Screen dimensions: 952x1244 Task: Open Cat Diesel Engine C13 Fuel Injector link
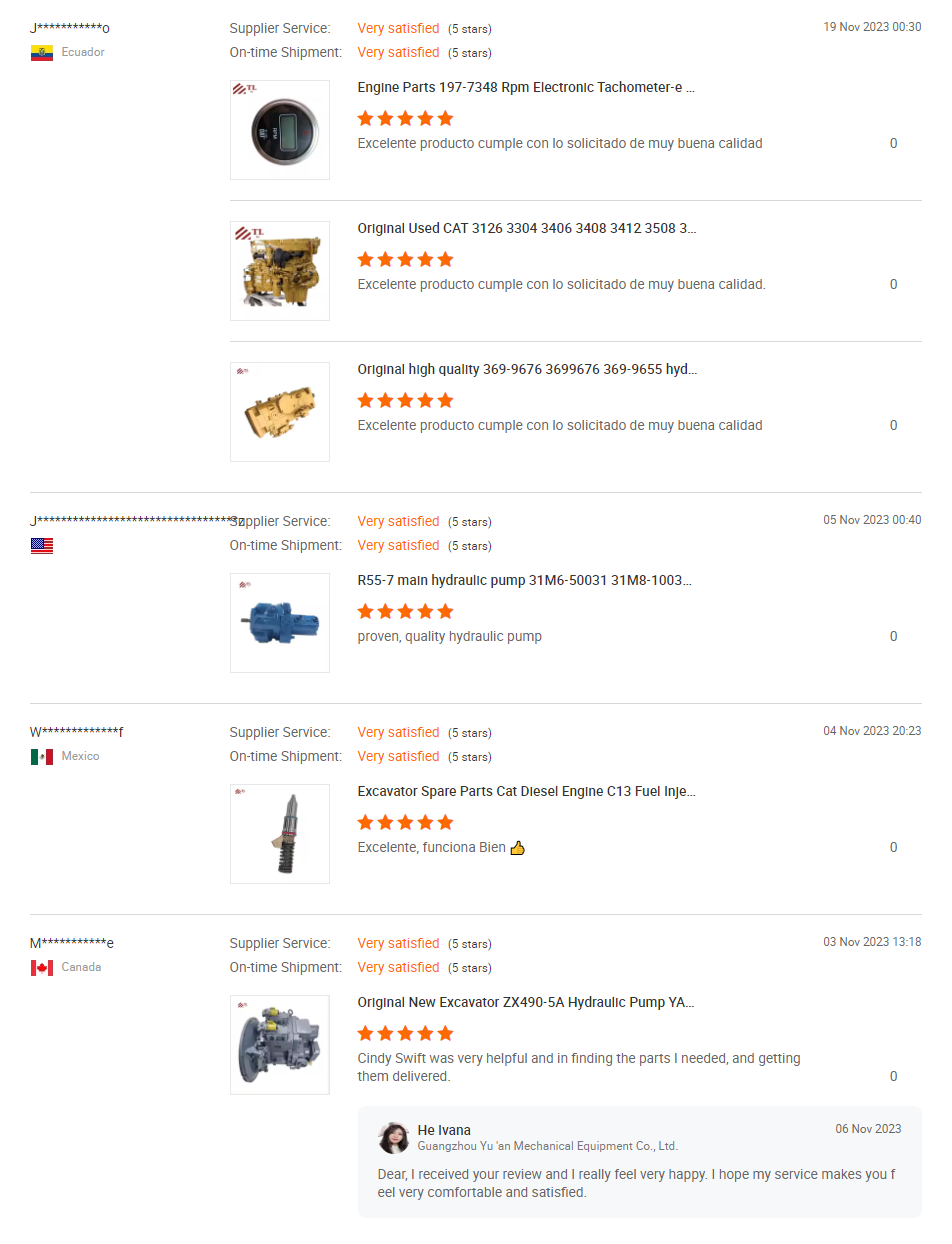[x=526, y=792]
